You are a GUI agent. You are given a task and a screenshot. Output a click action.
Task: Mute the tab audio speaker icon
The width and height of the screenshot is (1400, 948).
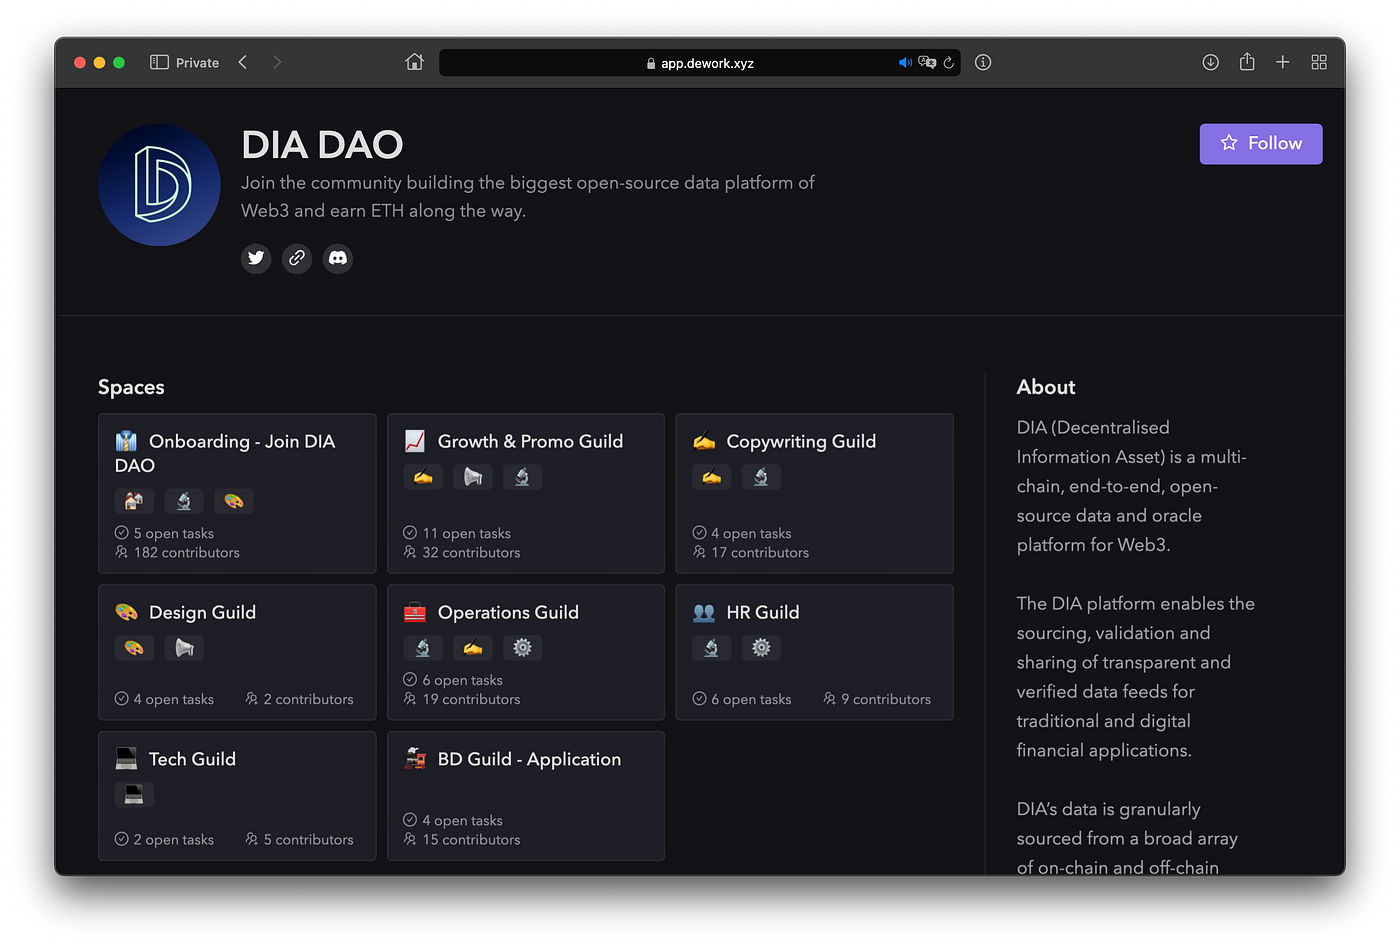[x=905, y=63]
